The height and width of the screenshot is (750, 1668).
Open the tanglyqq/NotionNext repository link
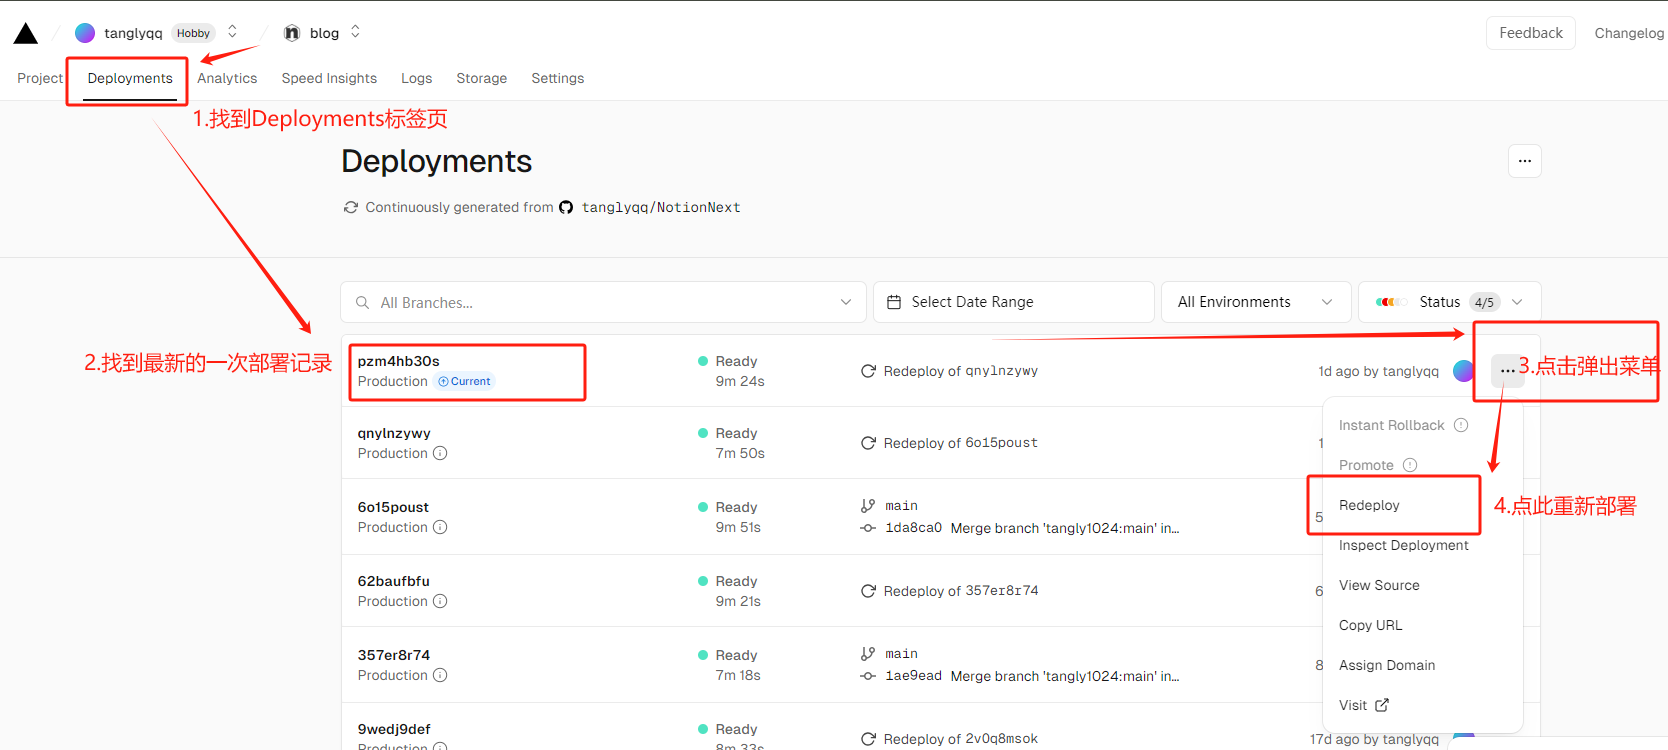click(x=661, y=208)
